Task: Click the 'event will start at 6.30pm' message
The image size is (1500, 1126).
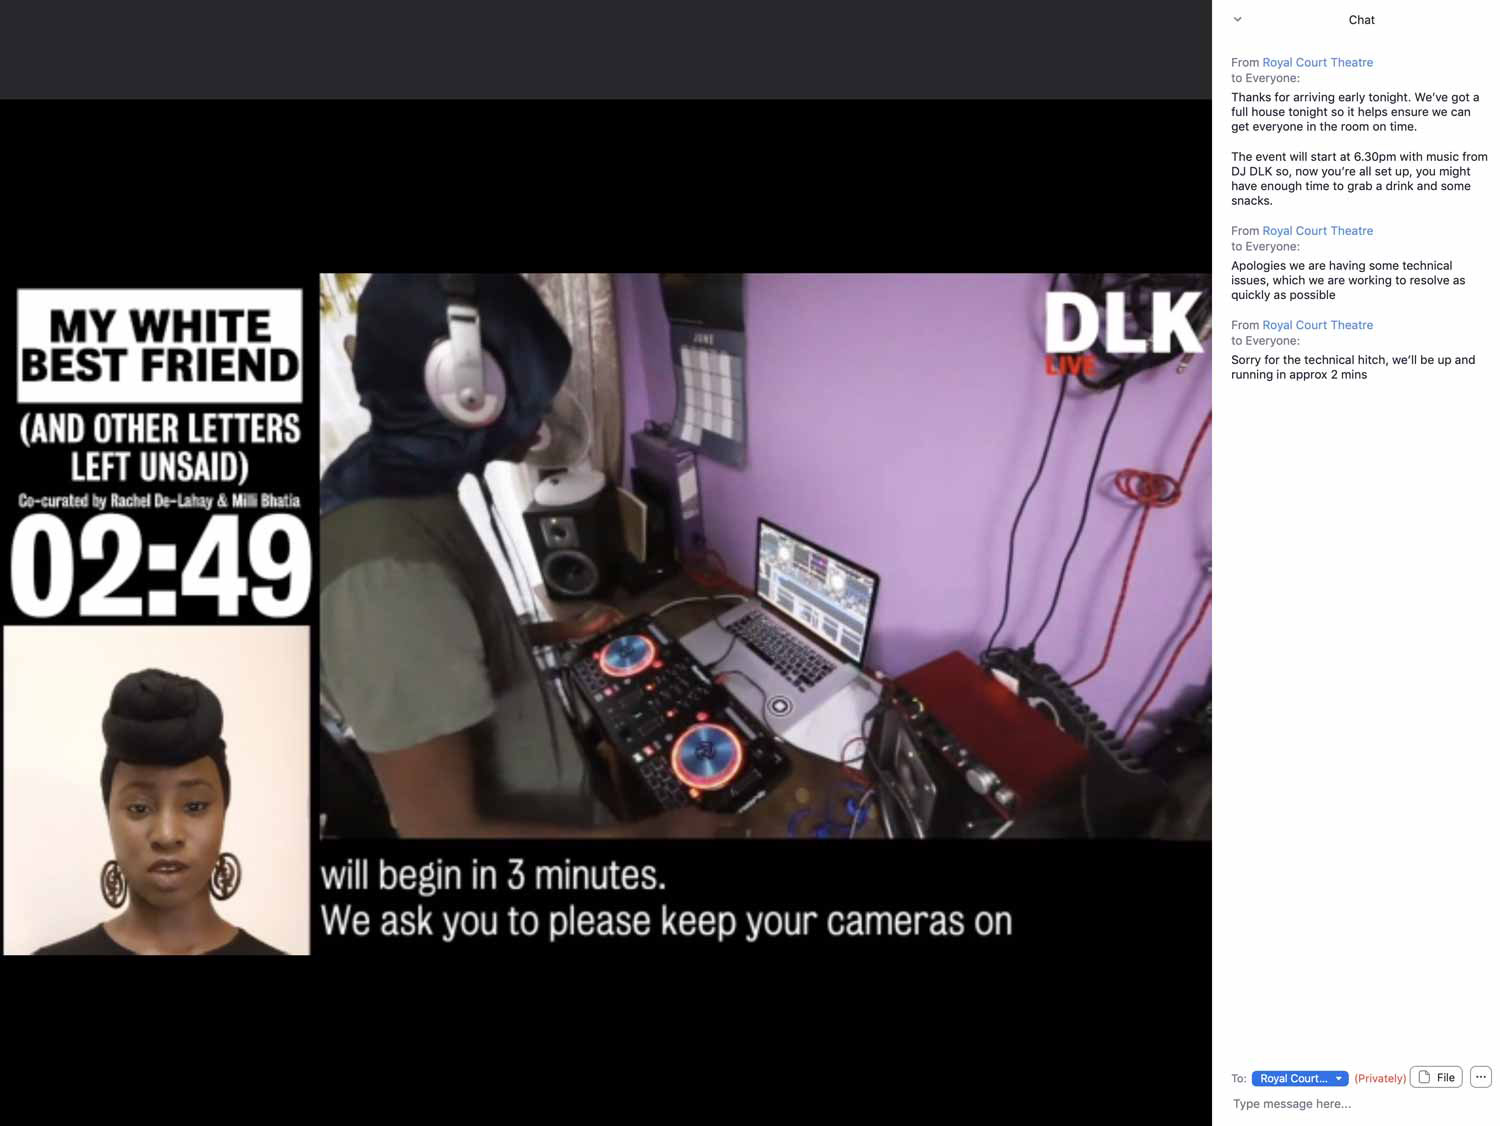Action: [x=1359, y=179]
